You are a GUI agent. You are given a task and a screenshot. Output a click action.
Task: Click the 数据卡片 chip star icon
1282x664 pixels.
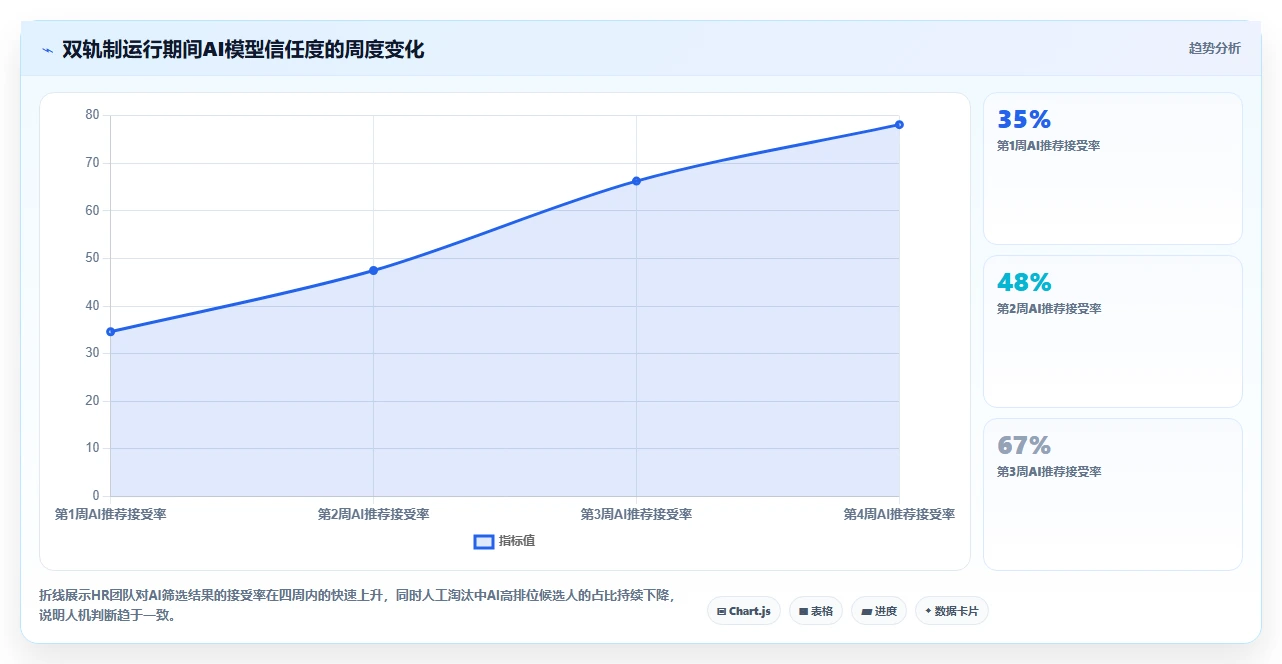coord(928,611)
